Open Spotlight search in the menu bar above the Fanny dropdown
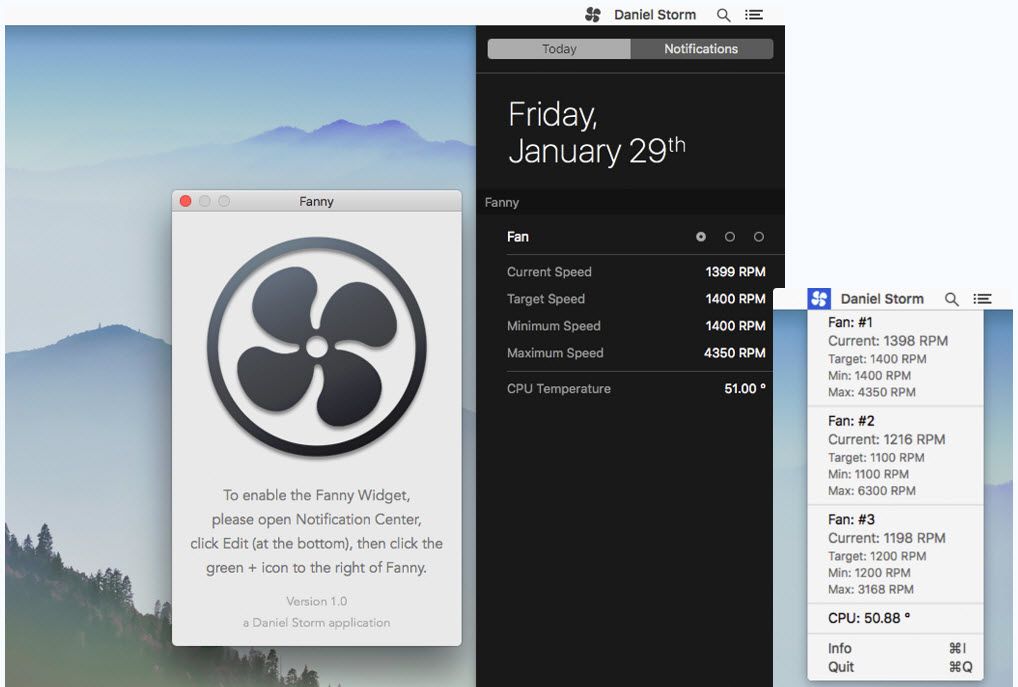Viewport: 1018px width, 687px height. [x=952, y=299]
